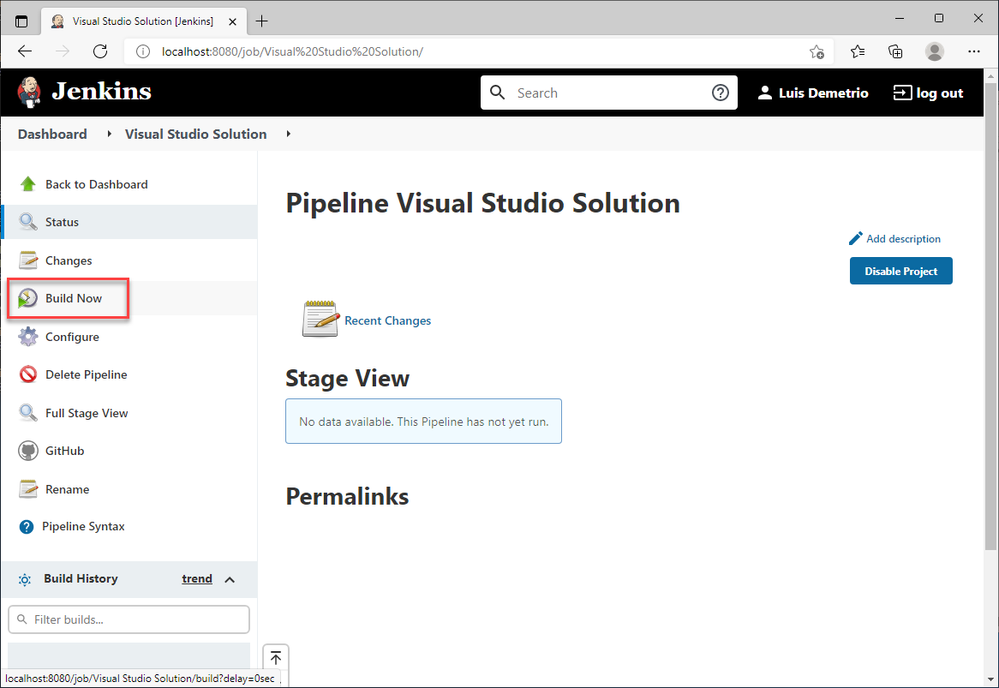
Task: Click the Pipeline Syntax question mark icon
Action: [26, 527]
